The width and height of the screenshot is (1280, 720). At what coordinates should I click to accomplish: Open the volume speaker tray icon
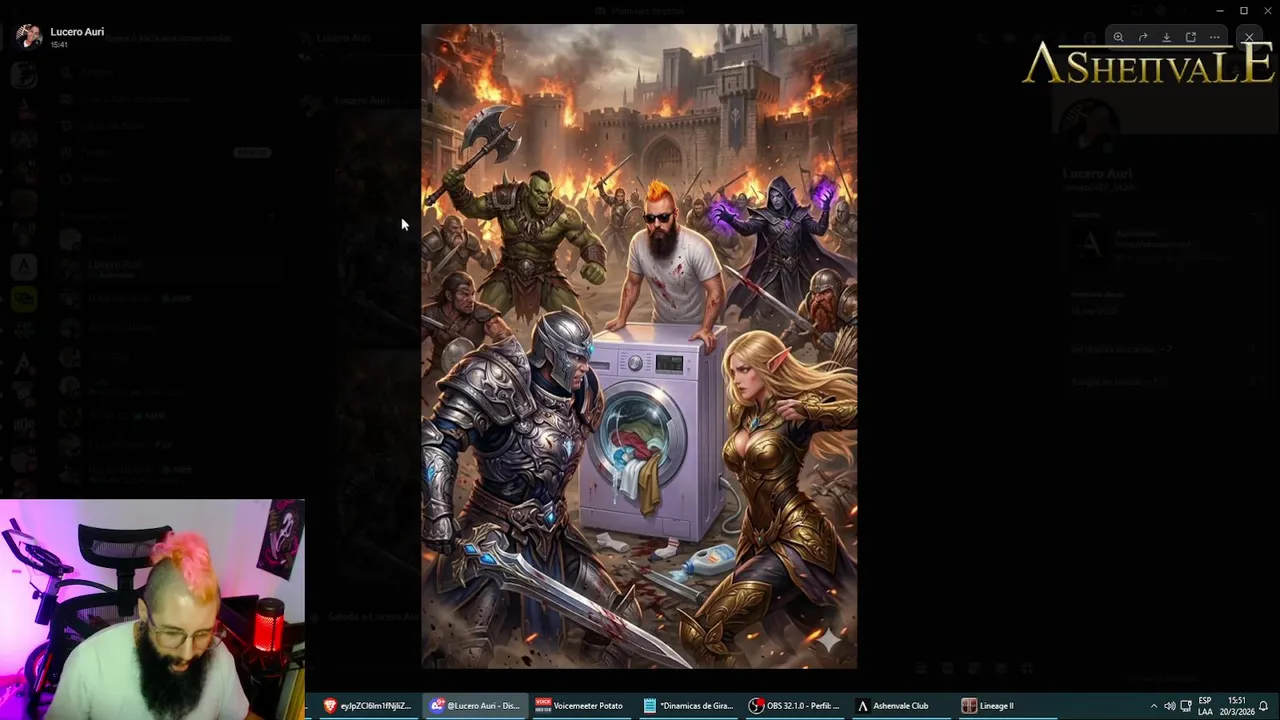pyautogui.click(x=1169, y=706)
